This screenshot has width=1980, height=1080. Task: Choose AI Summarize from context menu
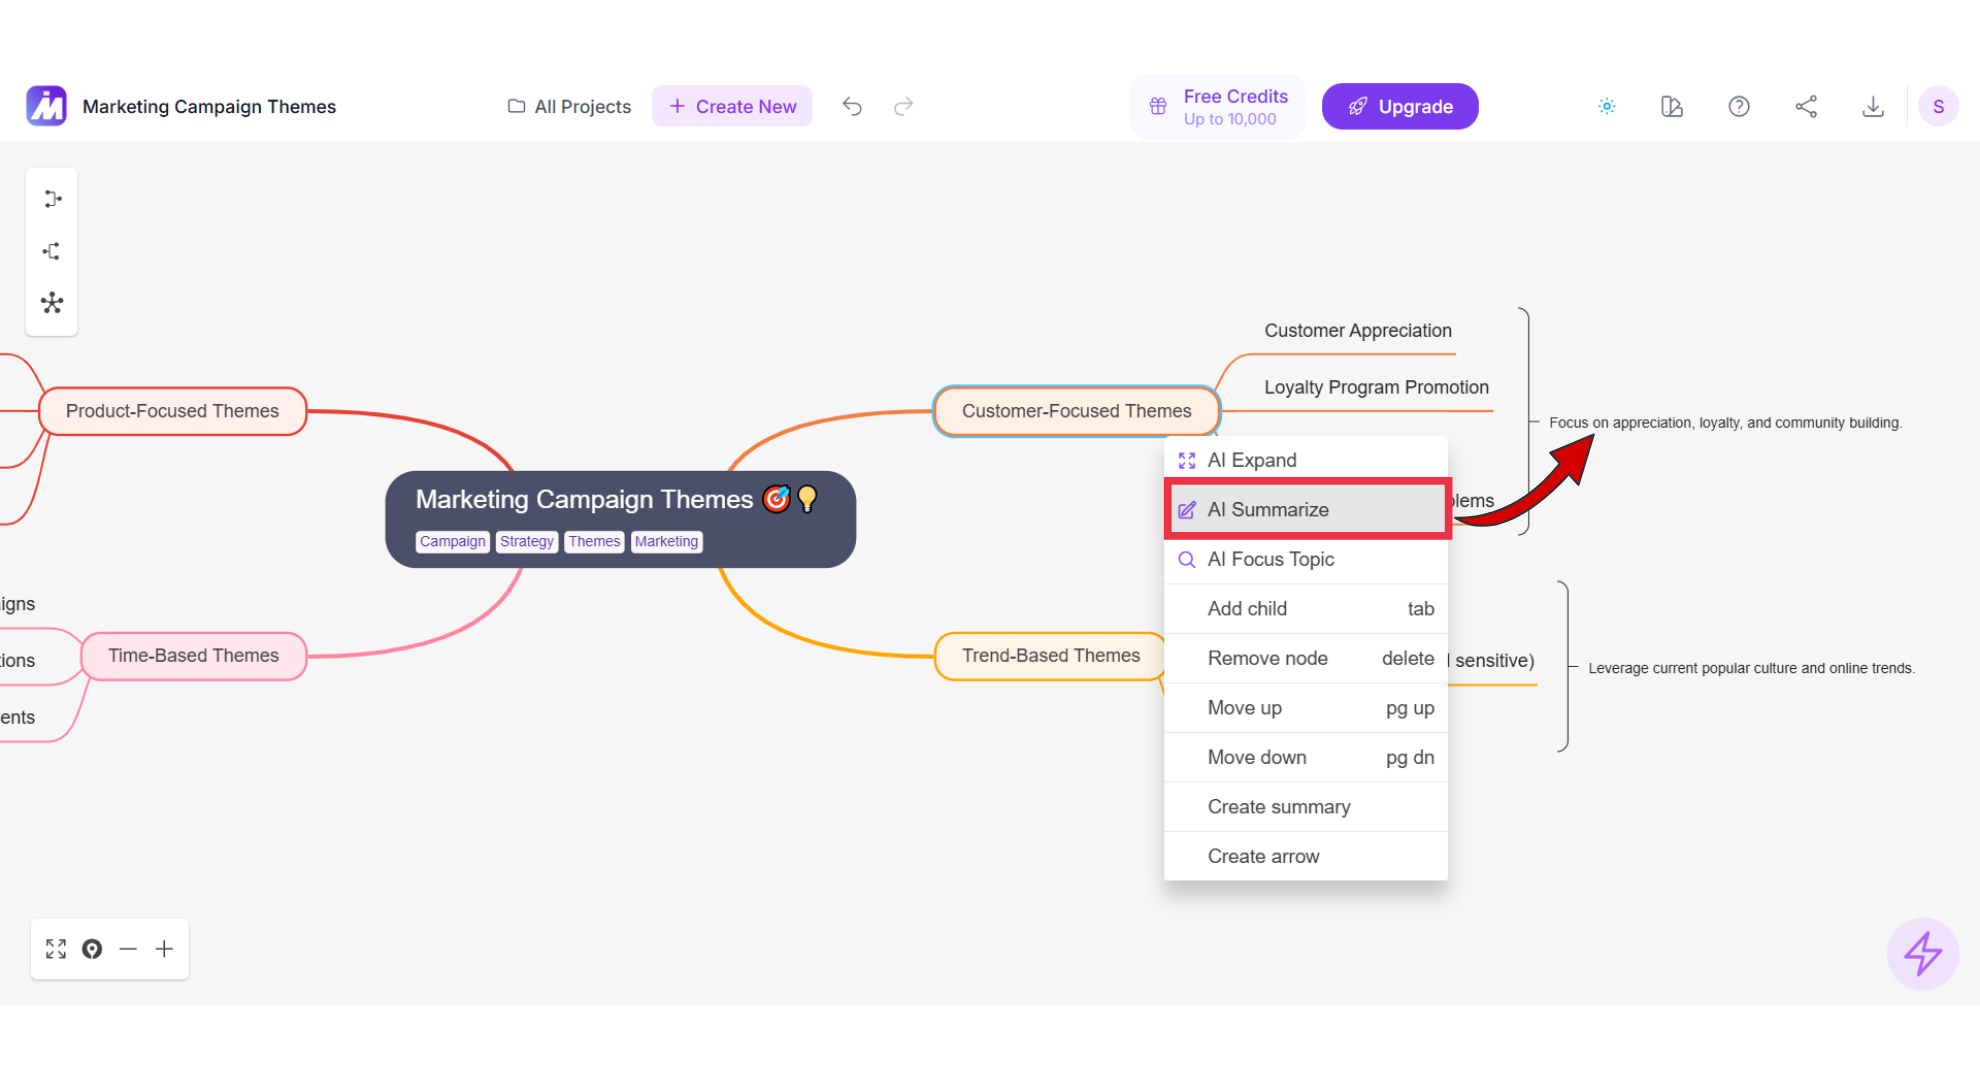point(1306,509)
